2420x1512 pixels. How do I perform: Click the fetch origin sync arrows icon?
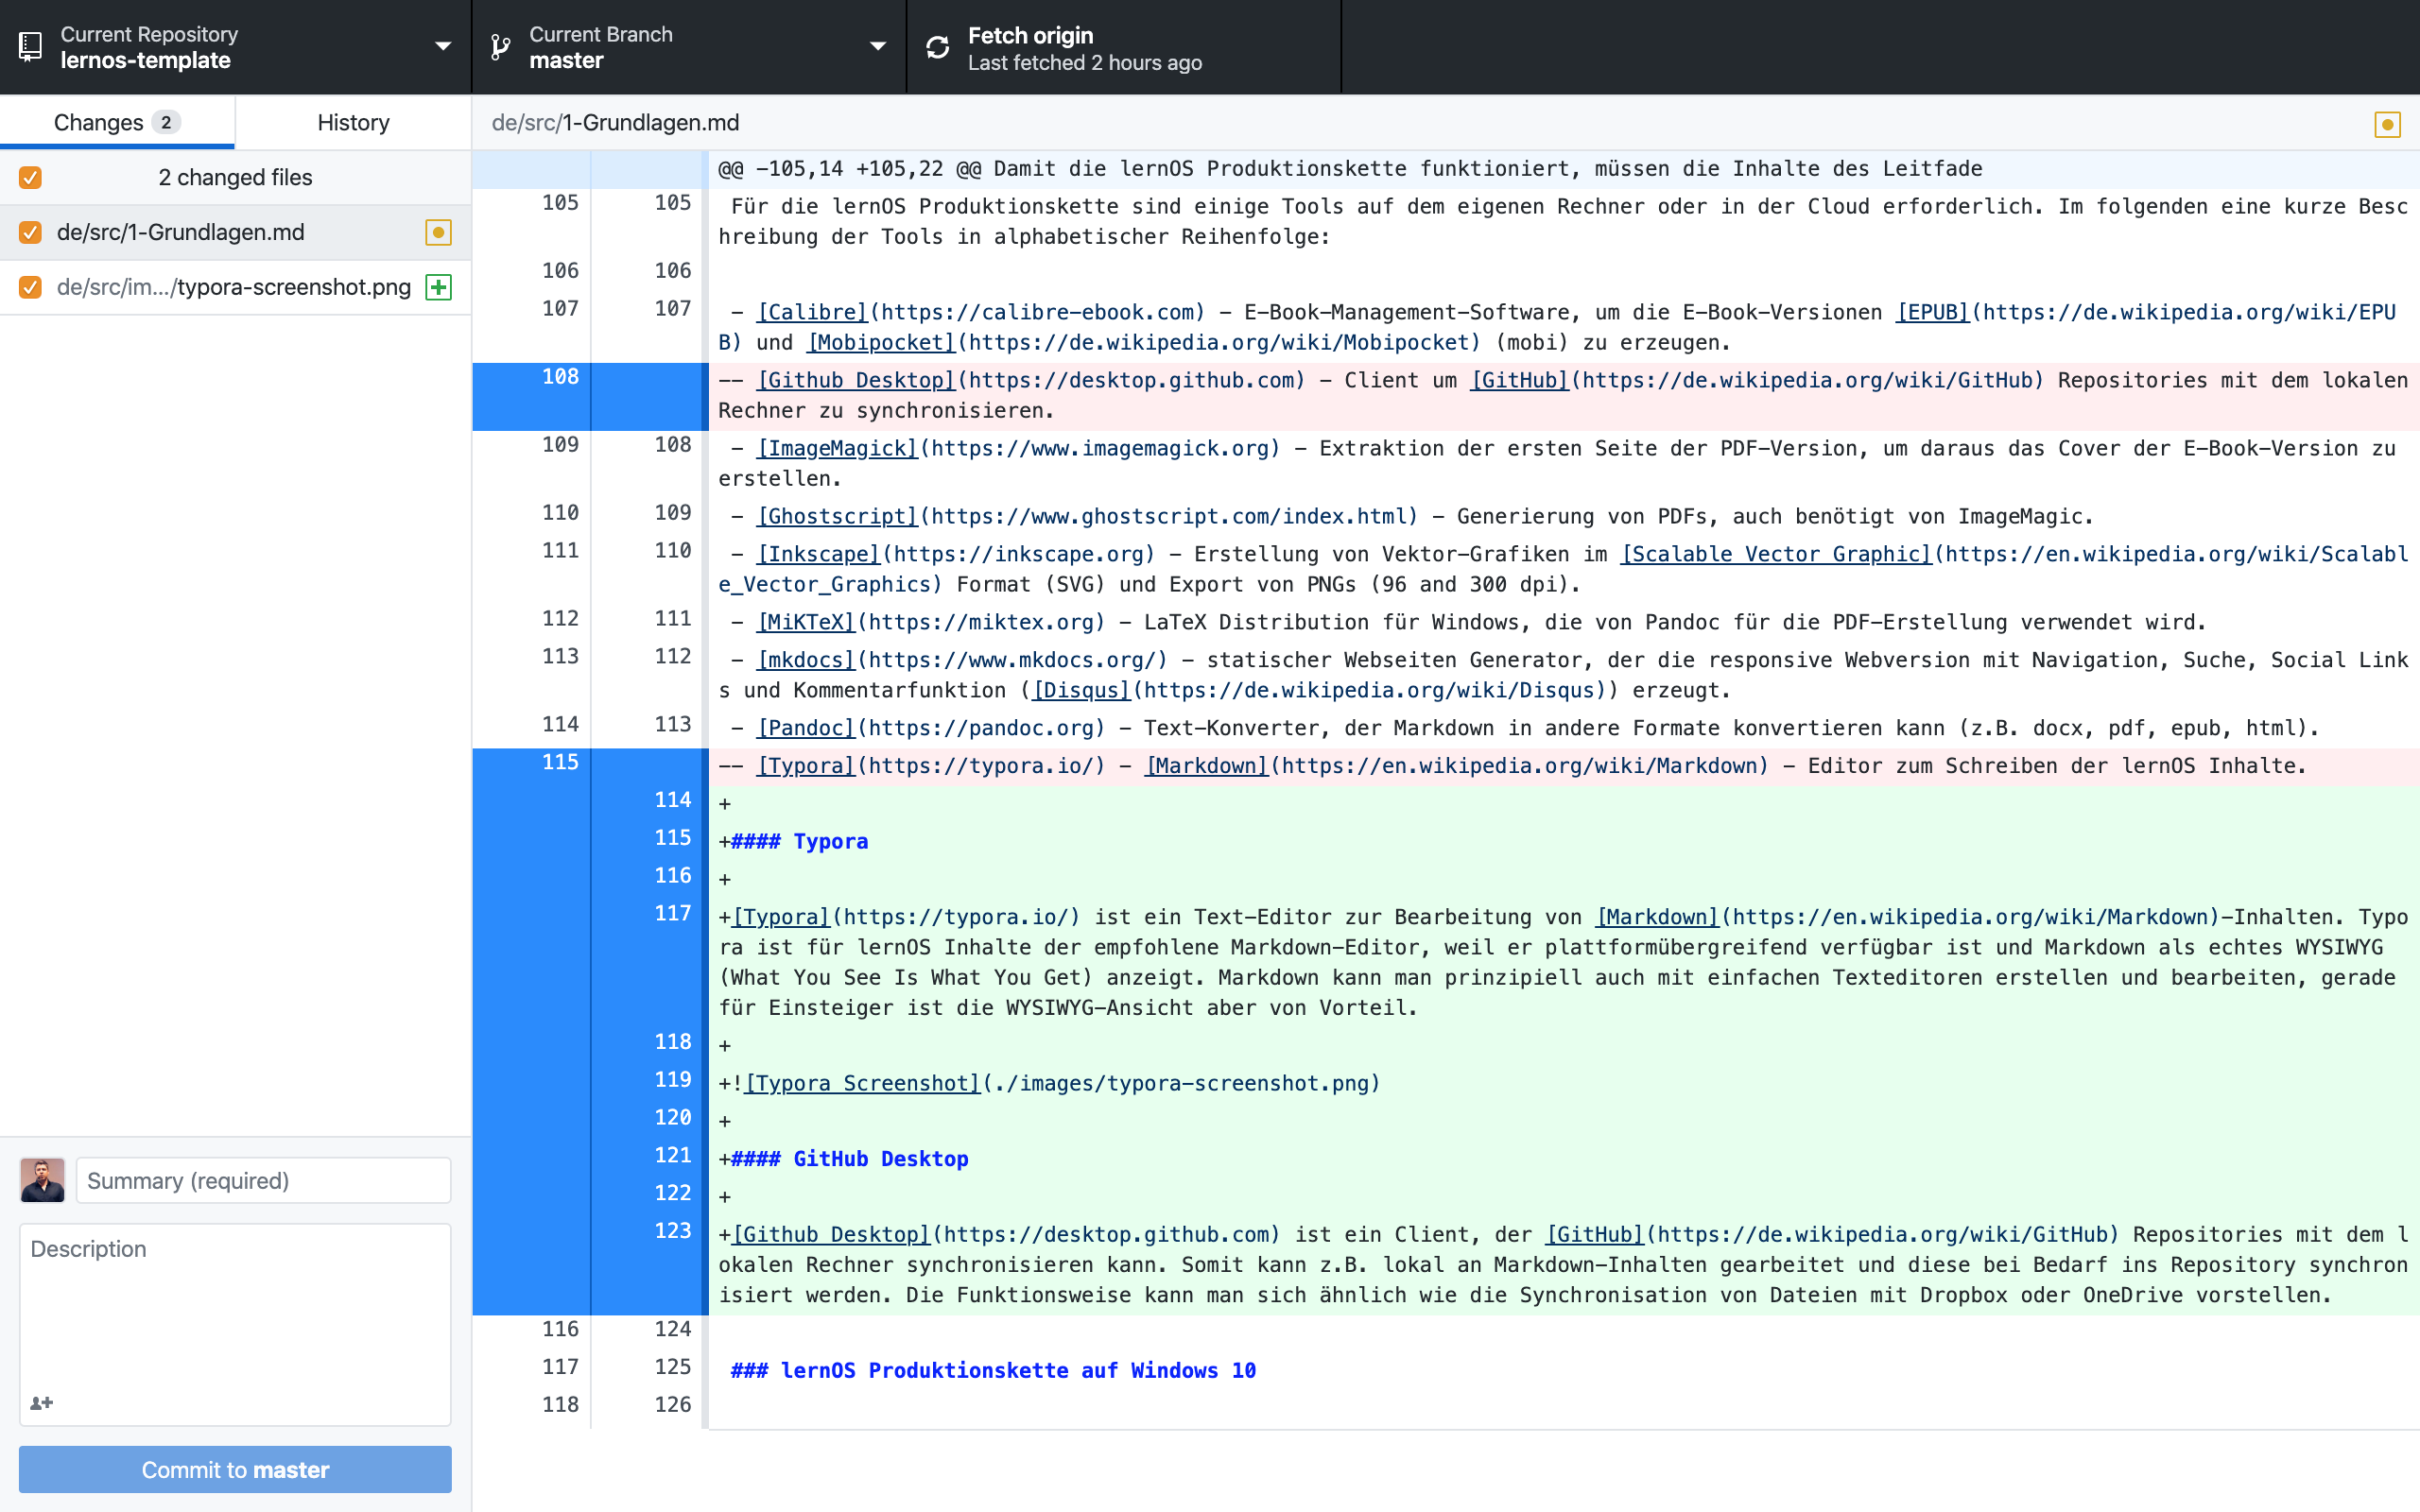pyautogui.click(x=937, y=47)
